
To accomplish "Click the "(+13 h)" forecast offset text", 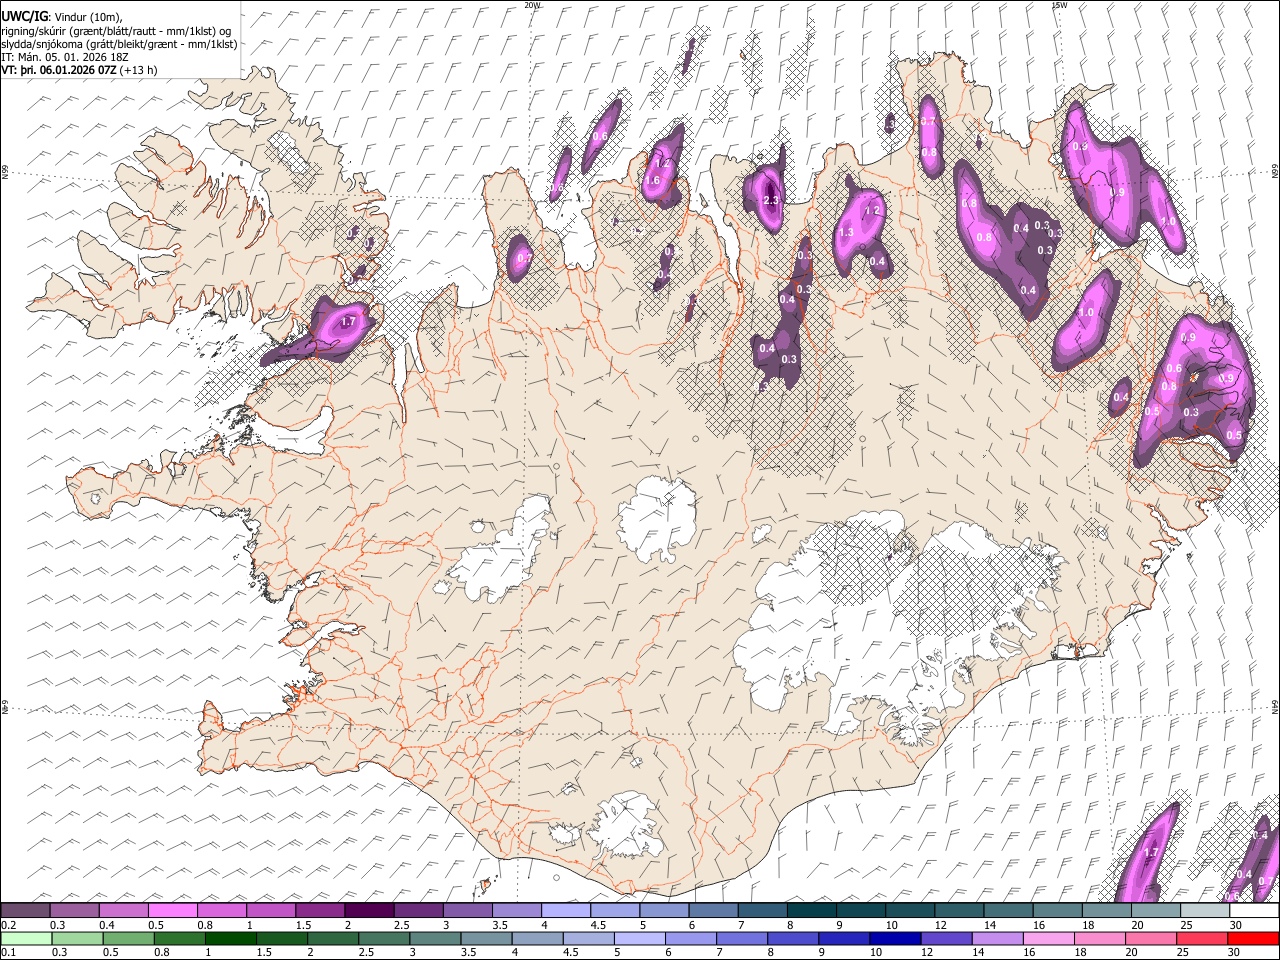I will point(138,70).
